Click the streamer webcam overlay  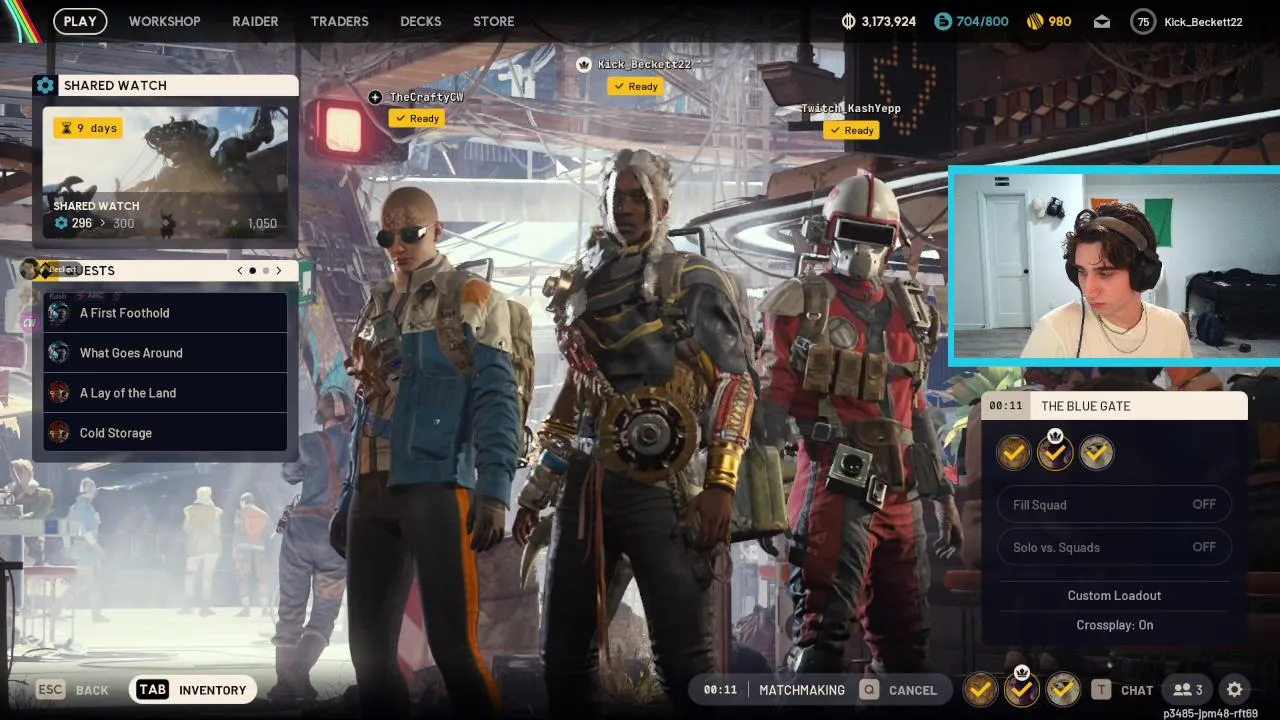point(1114,266)
